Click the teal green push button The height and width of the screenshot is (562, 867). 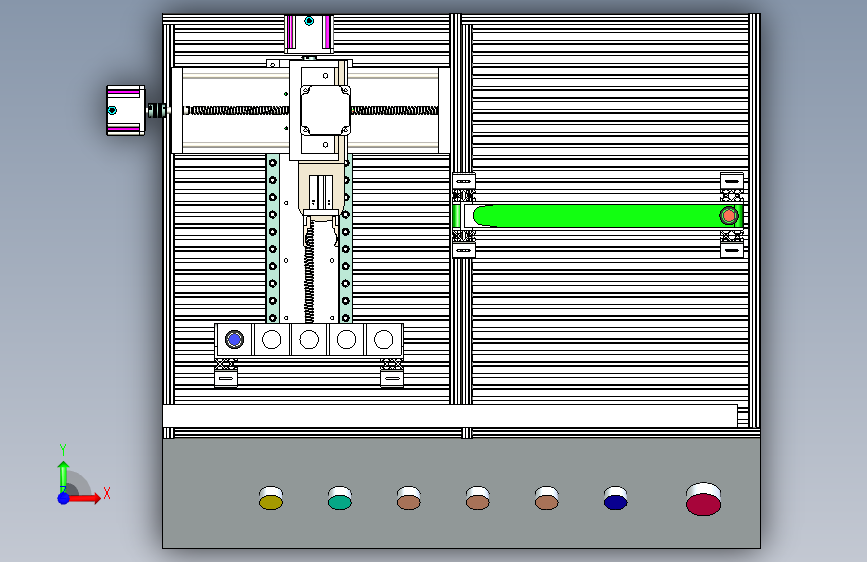(x=340, y=498)
